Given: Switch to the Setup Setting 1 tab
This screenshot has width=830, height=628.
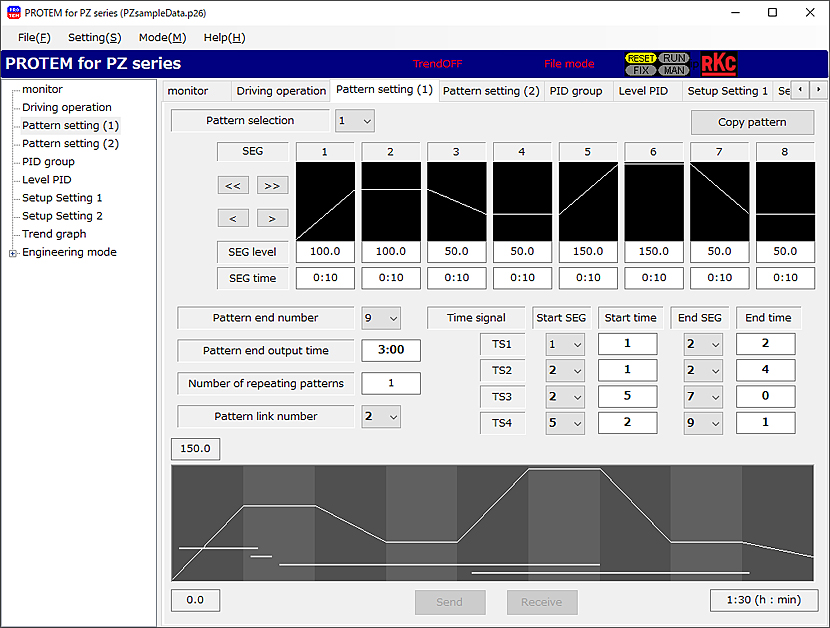Looking at the screenshot, I should pos(727,91).
